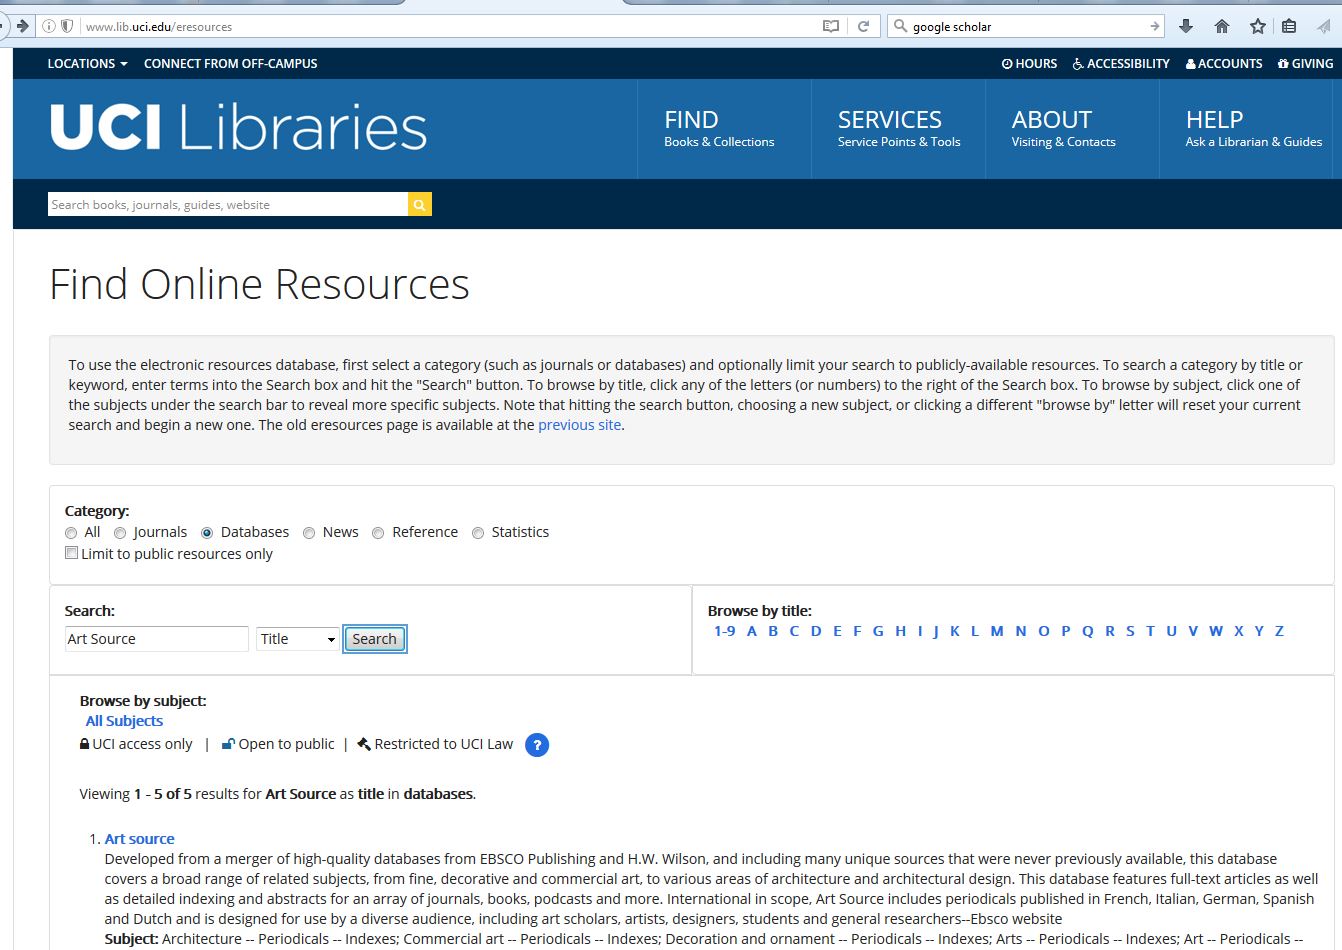Image resolution: width=1342 pixels, height=950 pixels.
Task: Toggle reader view icon in address bar
Action: pyautogui.click(x=830, y=26)
